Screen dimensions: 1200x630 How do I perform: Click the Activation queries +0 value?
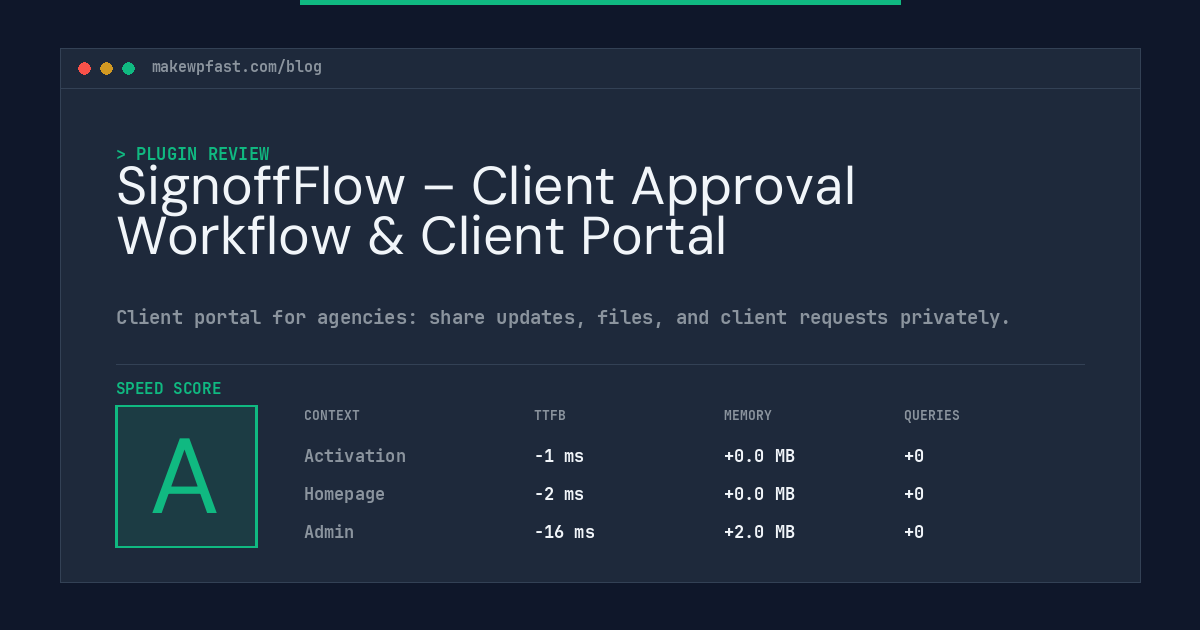point(914,456)
